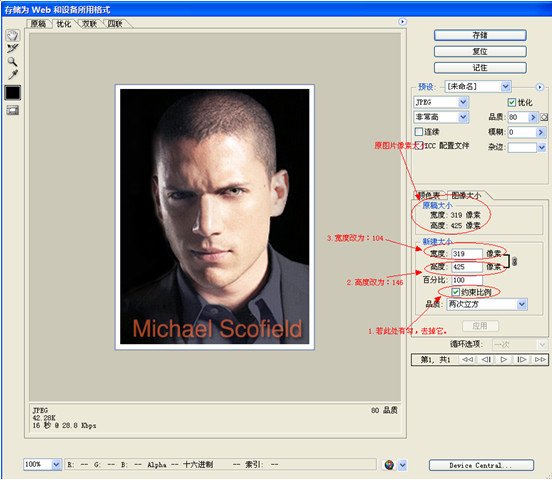Click the Device Central button
The image size is (552, 483).
pos(481,465)
